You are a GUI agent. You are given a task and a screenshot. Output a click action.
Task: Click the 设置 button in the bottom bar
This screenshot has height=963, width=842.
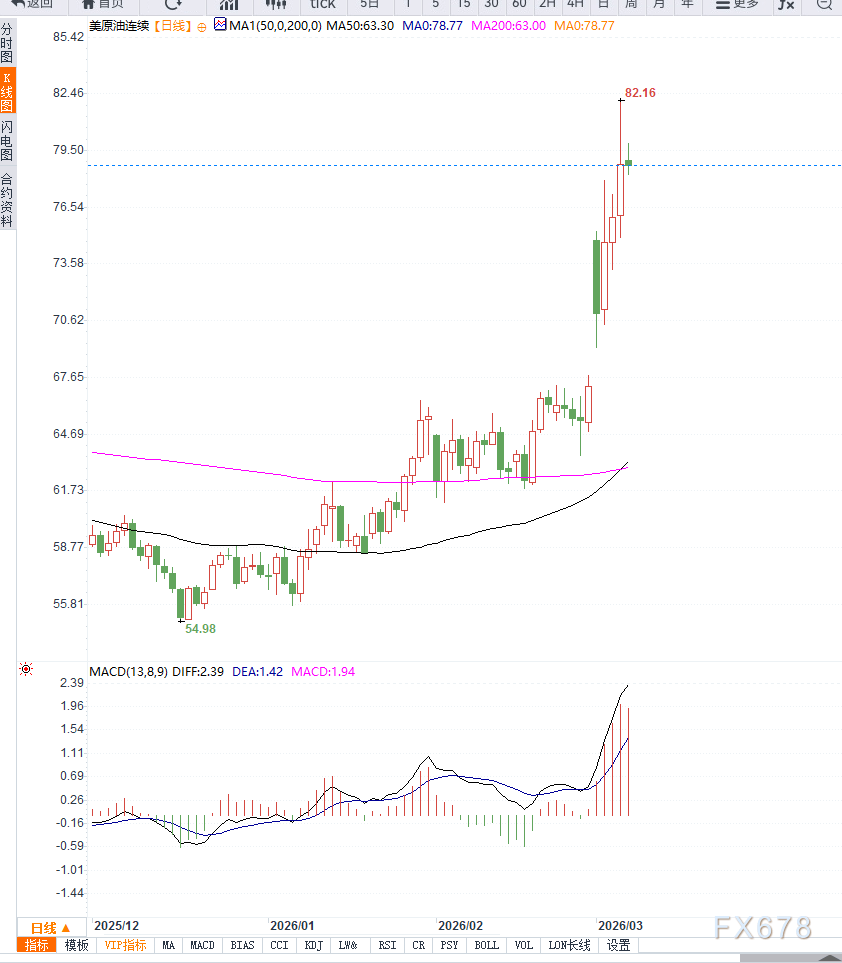tap(619, 945)
